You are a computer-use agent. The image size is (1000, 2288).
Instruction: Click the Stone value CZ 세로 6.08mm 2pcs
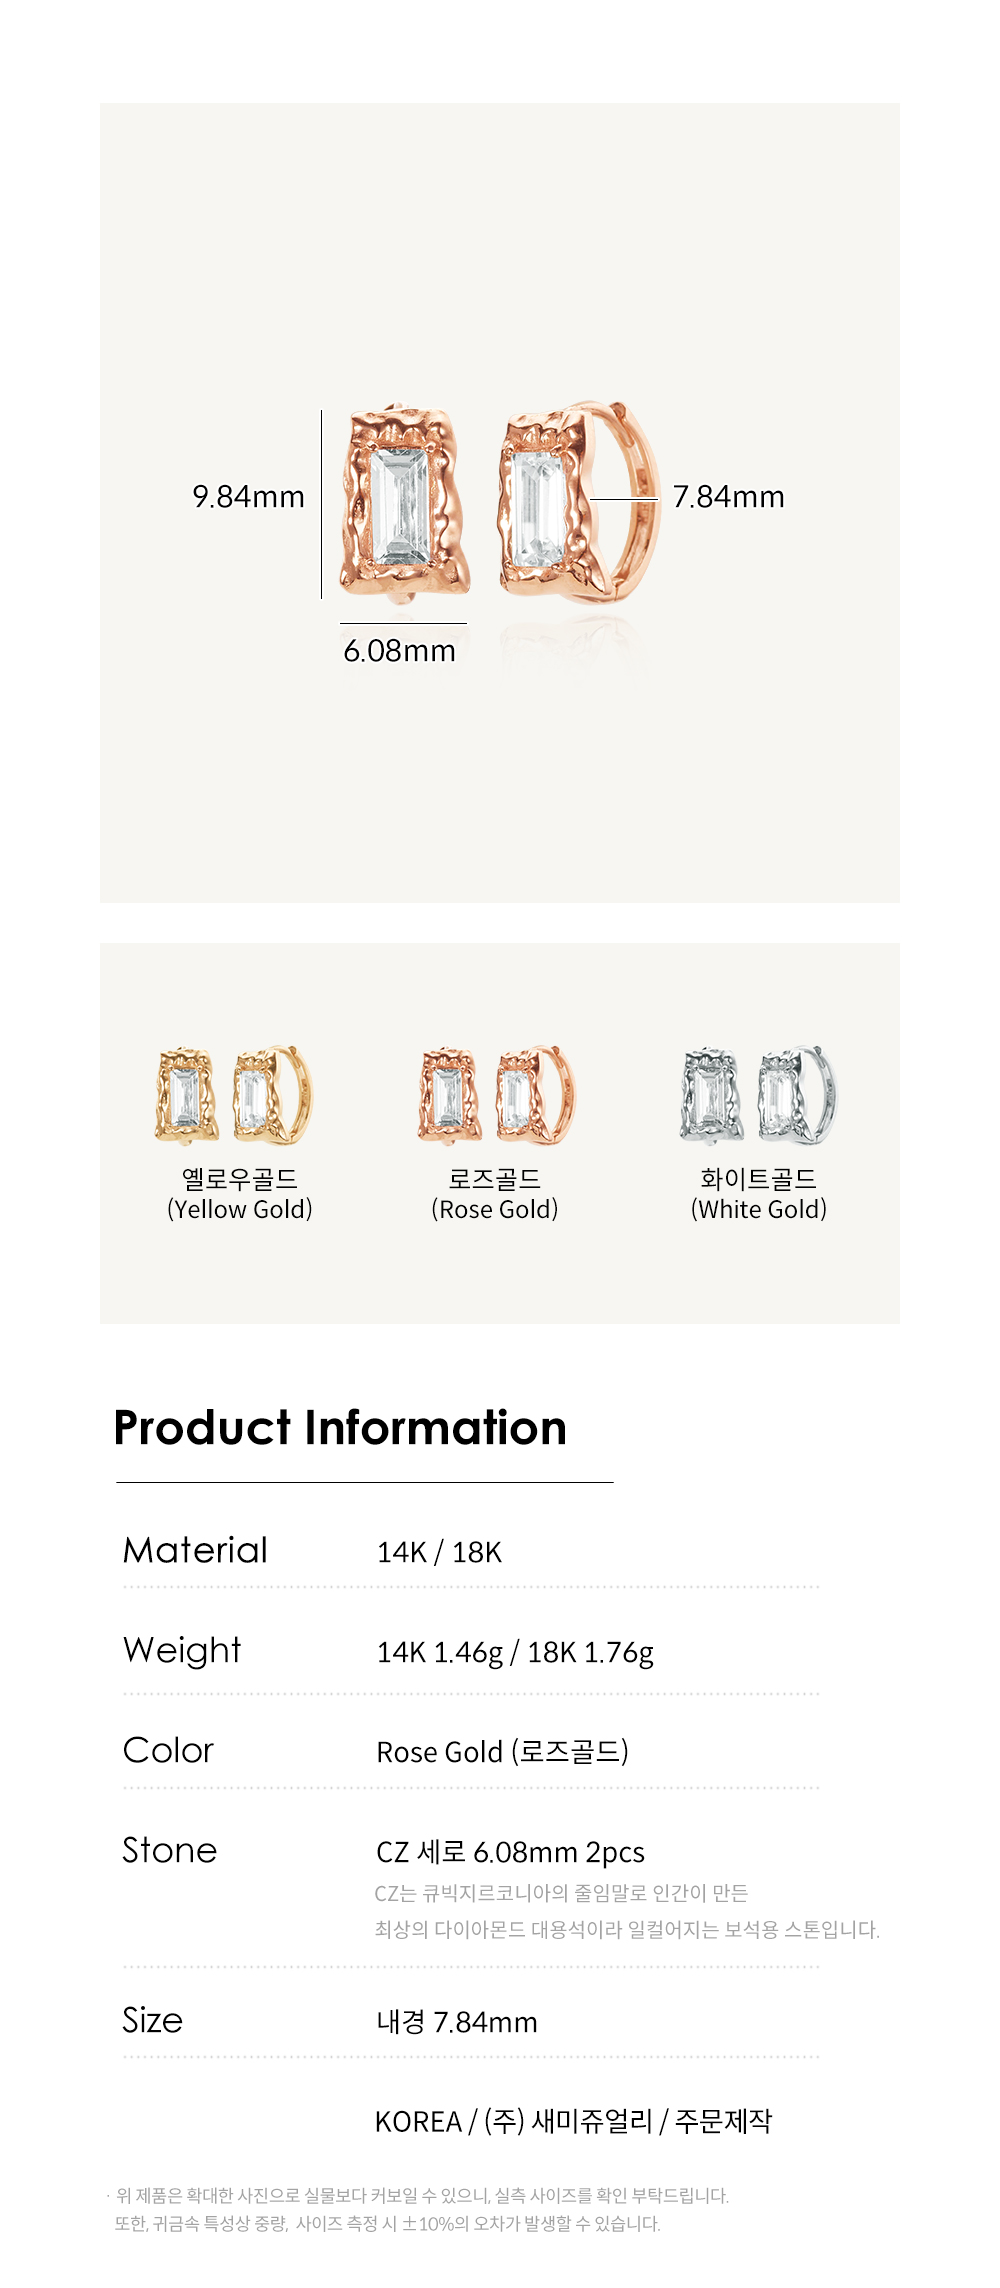coord(510,1852)
